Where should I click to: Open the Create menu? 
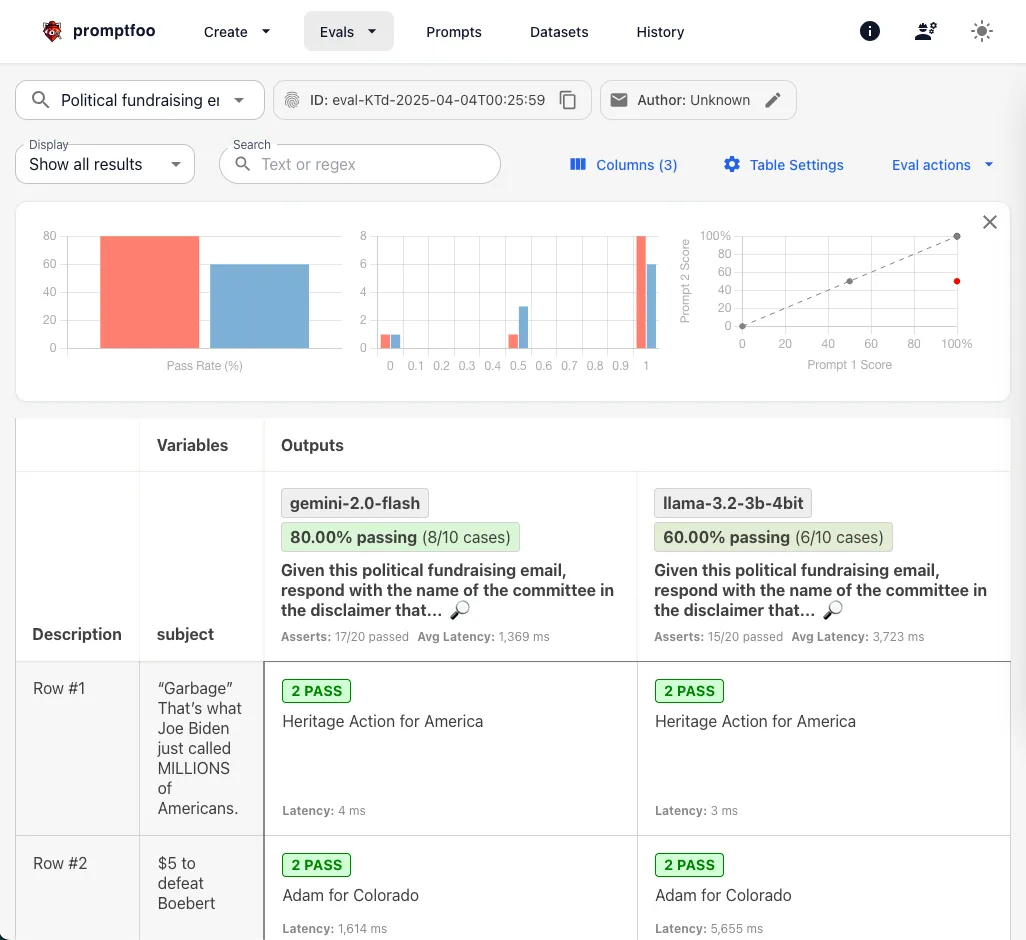pyautogui.click(x=236, y=31)
